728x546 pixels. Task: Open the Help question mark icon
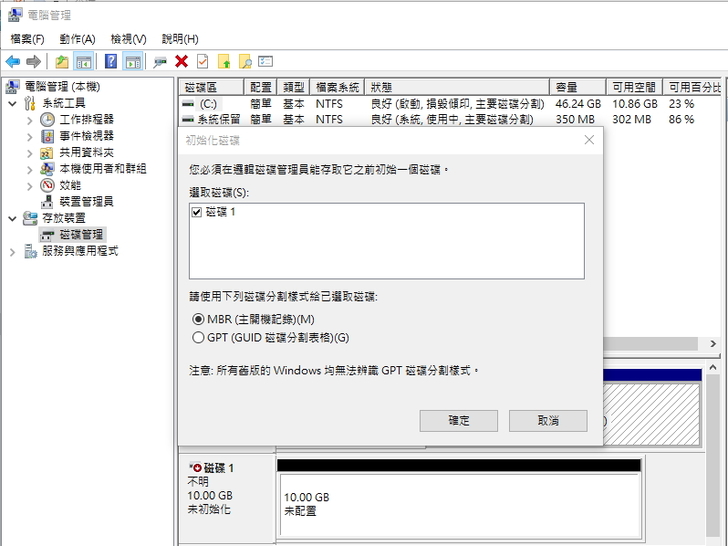[110, 61]
